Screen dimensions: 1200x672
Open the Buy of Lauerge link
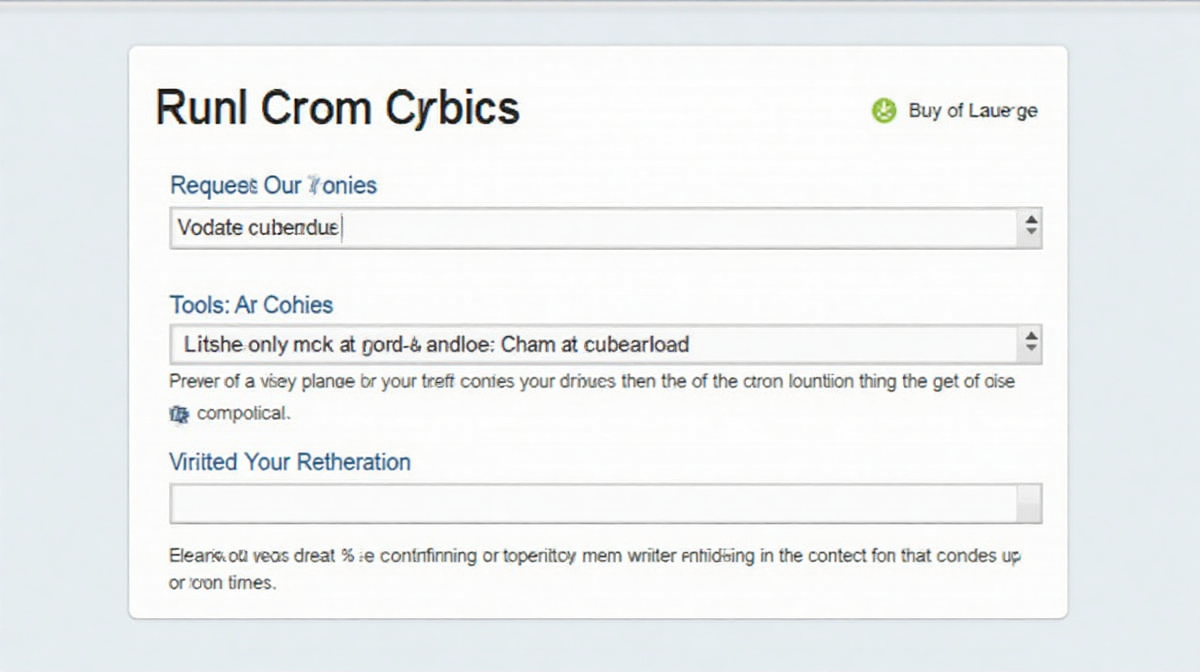pyautogui.click(x=972, y=111)
